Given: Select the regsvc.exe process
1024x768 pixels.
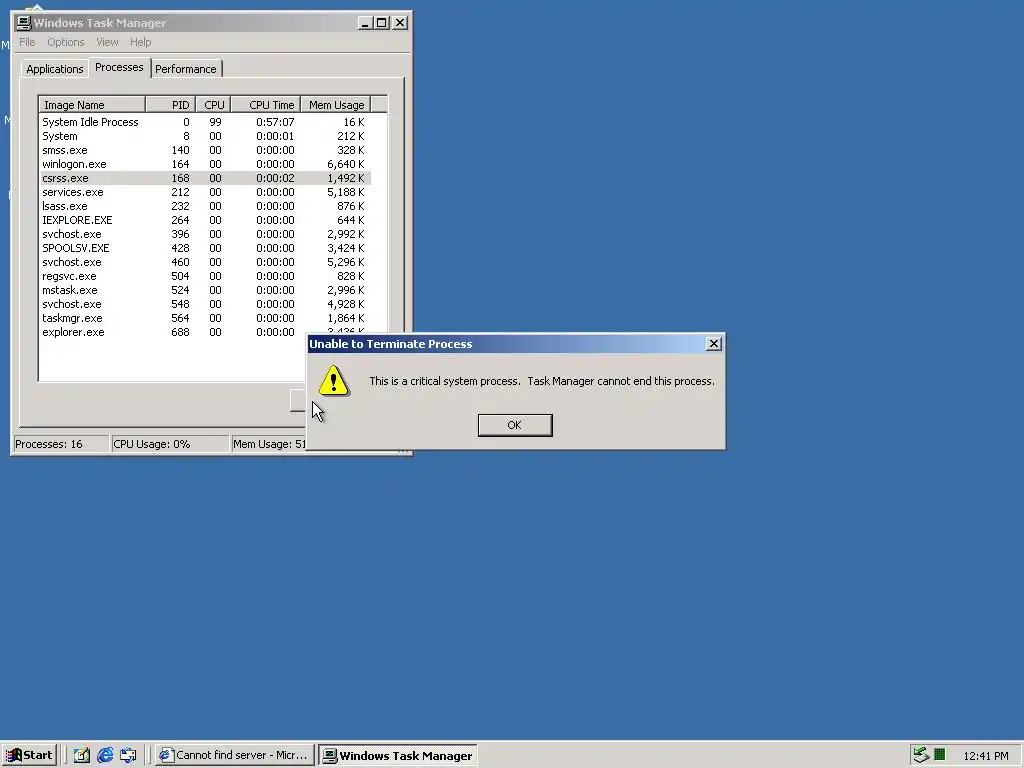Looking at the screenshot, I should 204,276.
